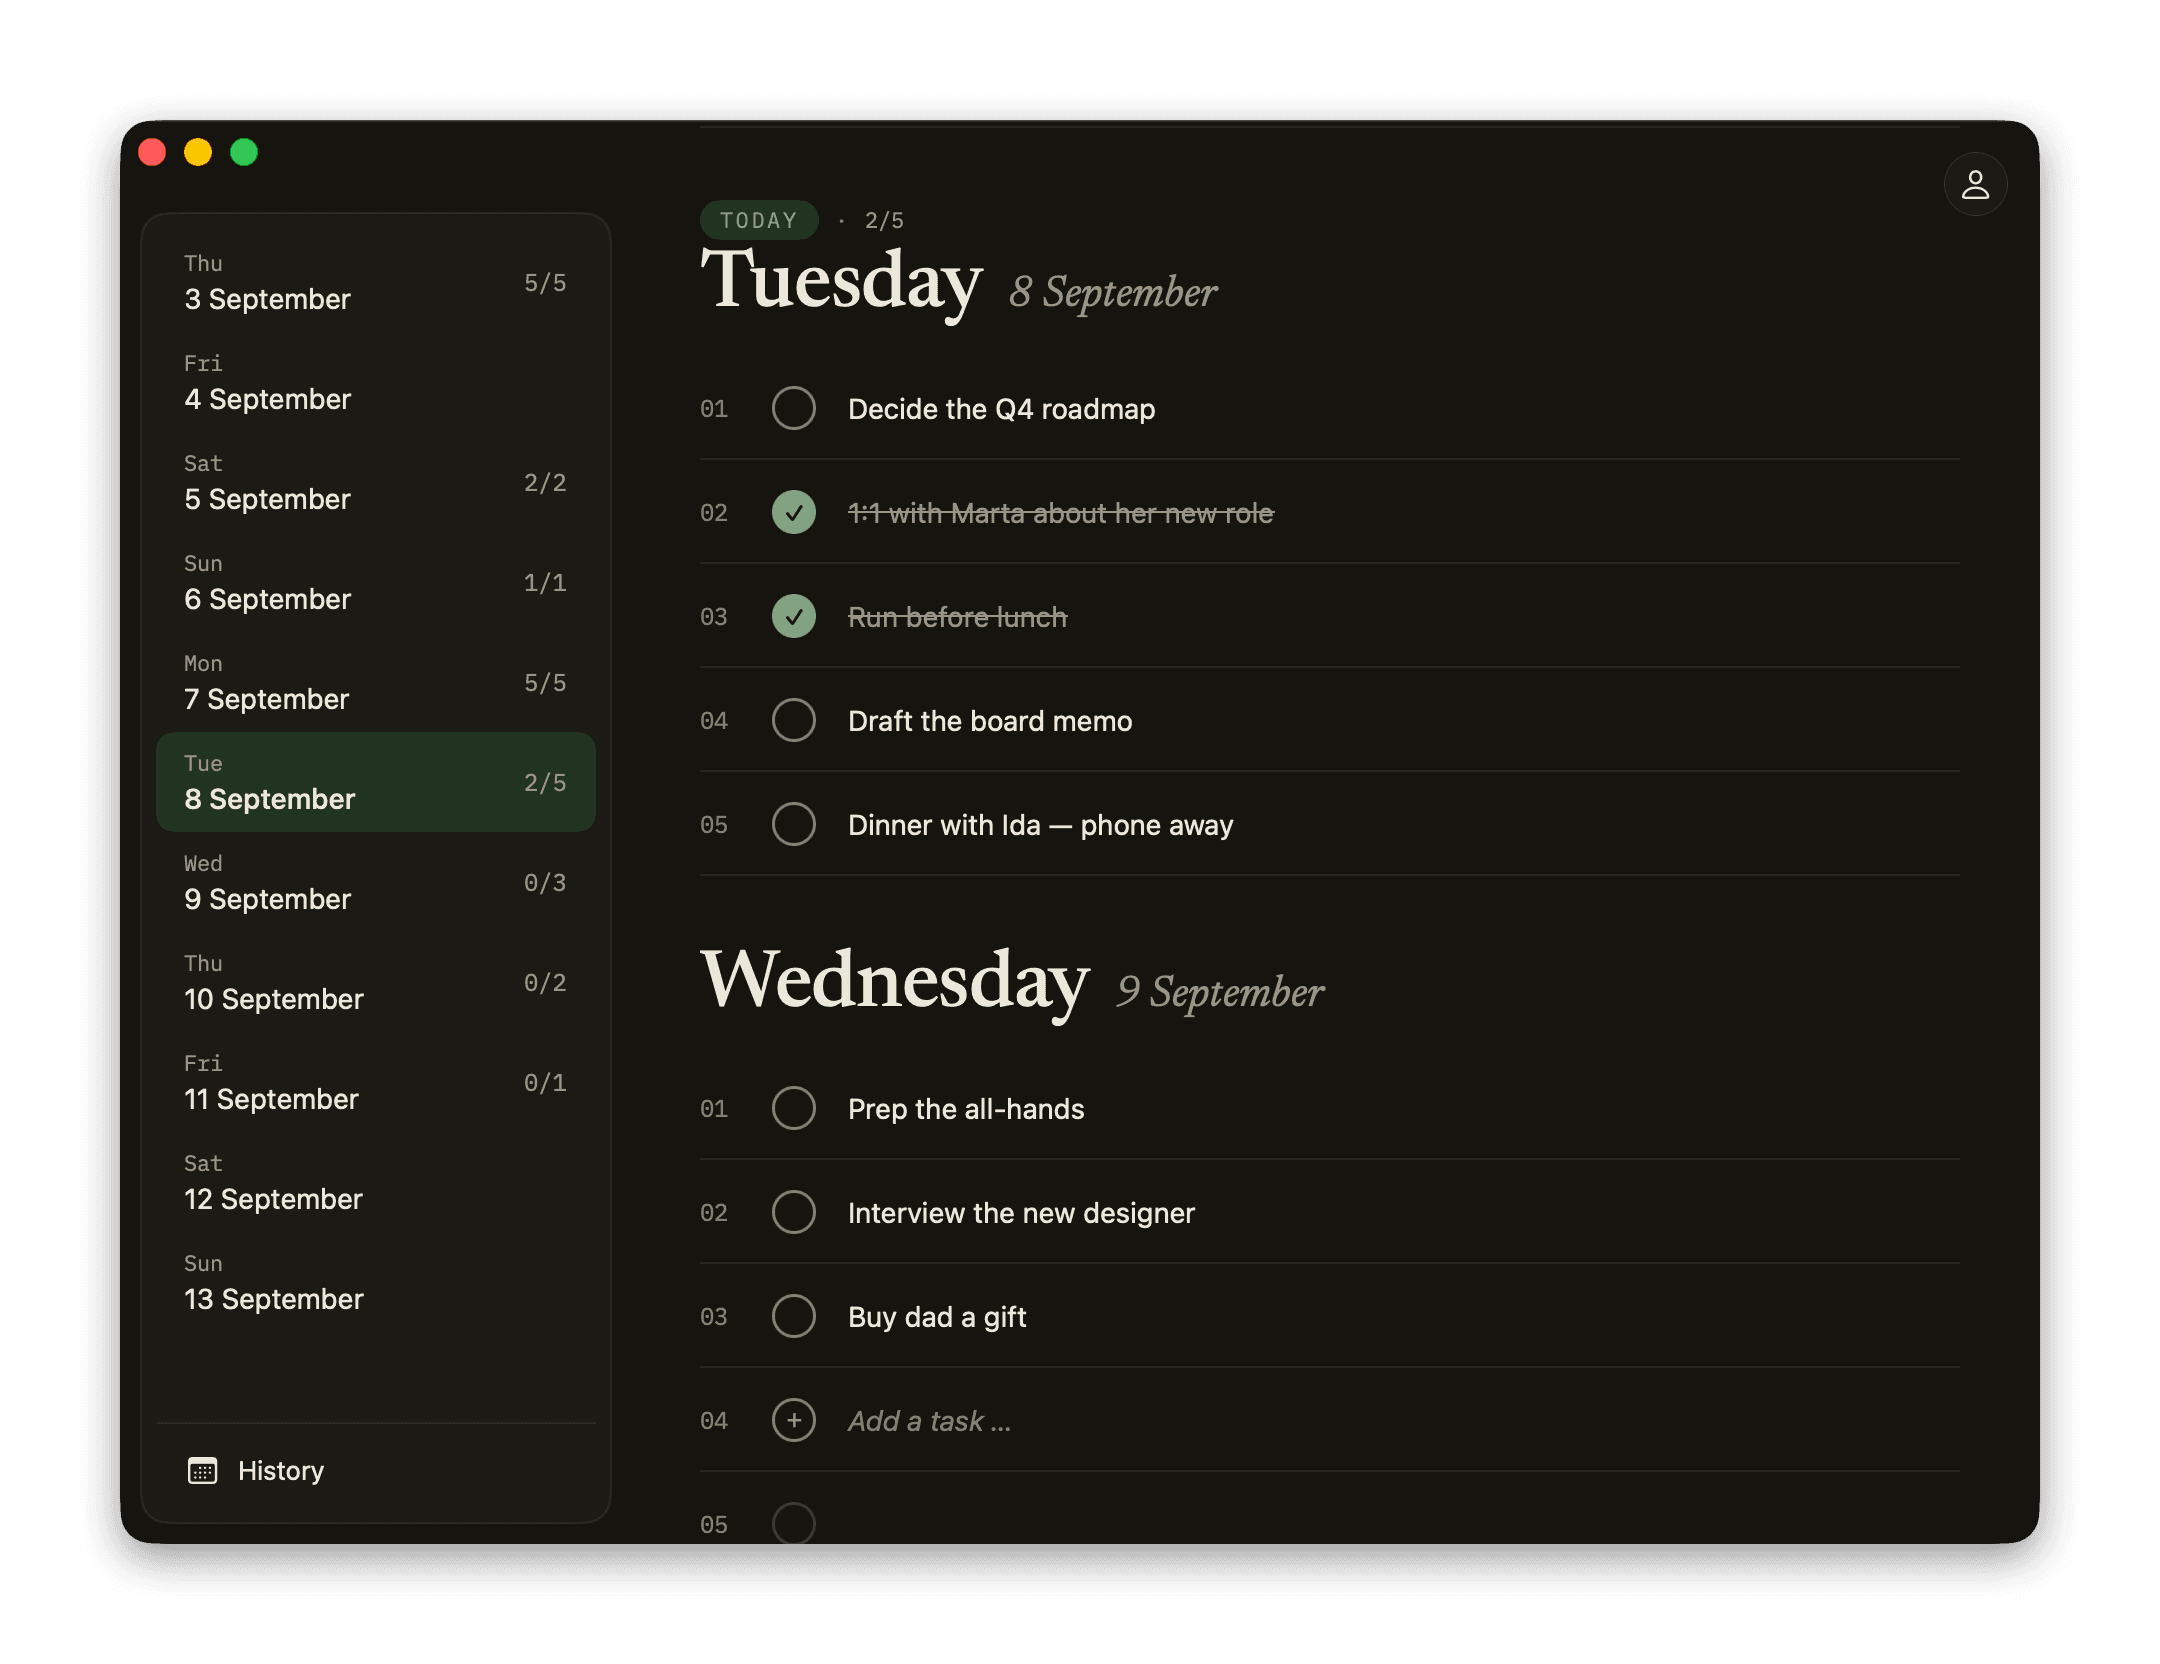Screen dimensions: 2160x1664
Task: Click the 0/3 count for 9 September
Action: point(545,883)
